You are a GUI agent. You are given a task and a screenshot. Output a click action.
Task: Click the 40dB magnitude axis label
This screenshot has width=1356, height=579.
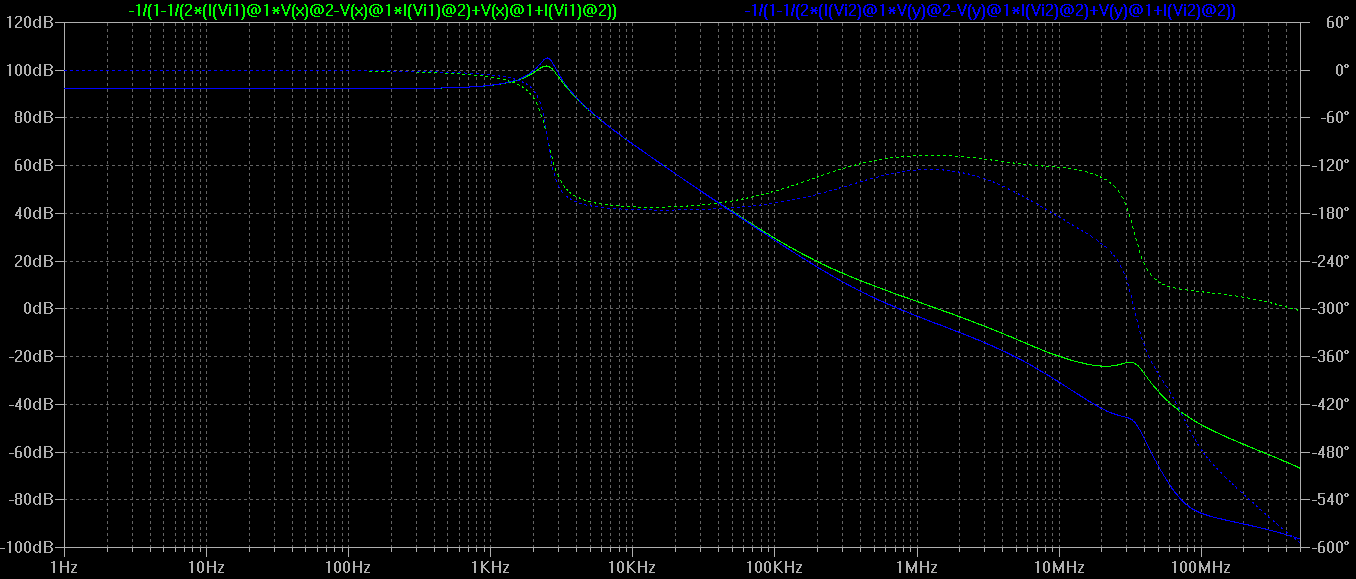(x=33, y=213)
